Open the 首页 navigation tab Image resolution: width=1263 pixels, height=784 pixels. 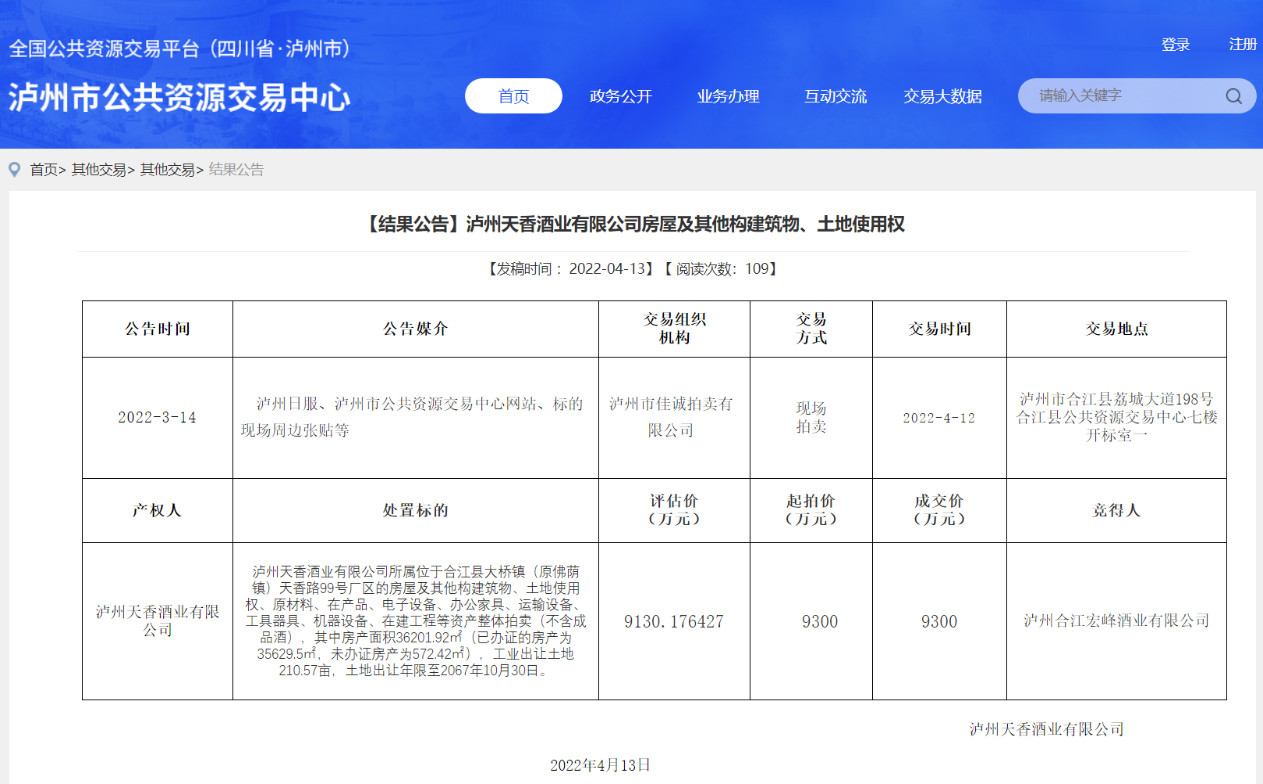(x=513, y=96)
